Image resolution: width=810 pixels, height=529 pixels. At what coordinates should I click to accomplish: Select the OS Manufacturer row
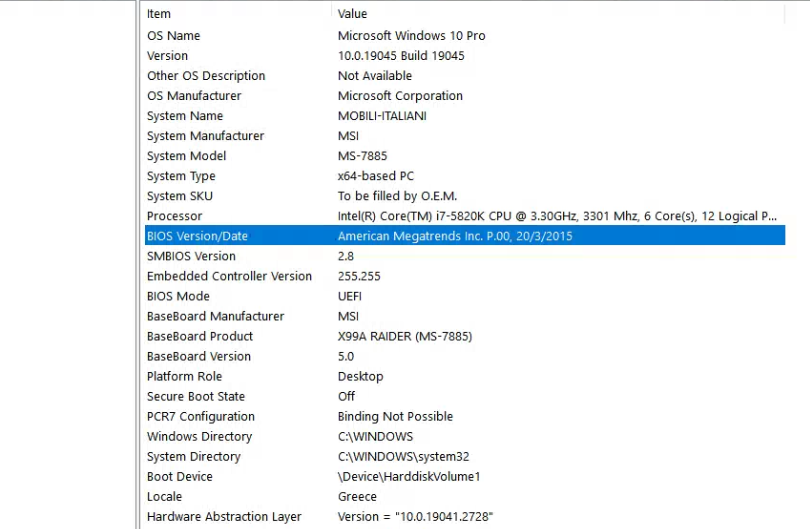click(x=465, y=96)
